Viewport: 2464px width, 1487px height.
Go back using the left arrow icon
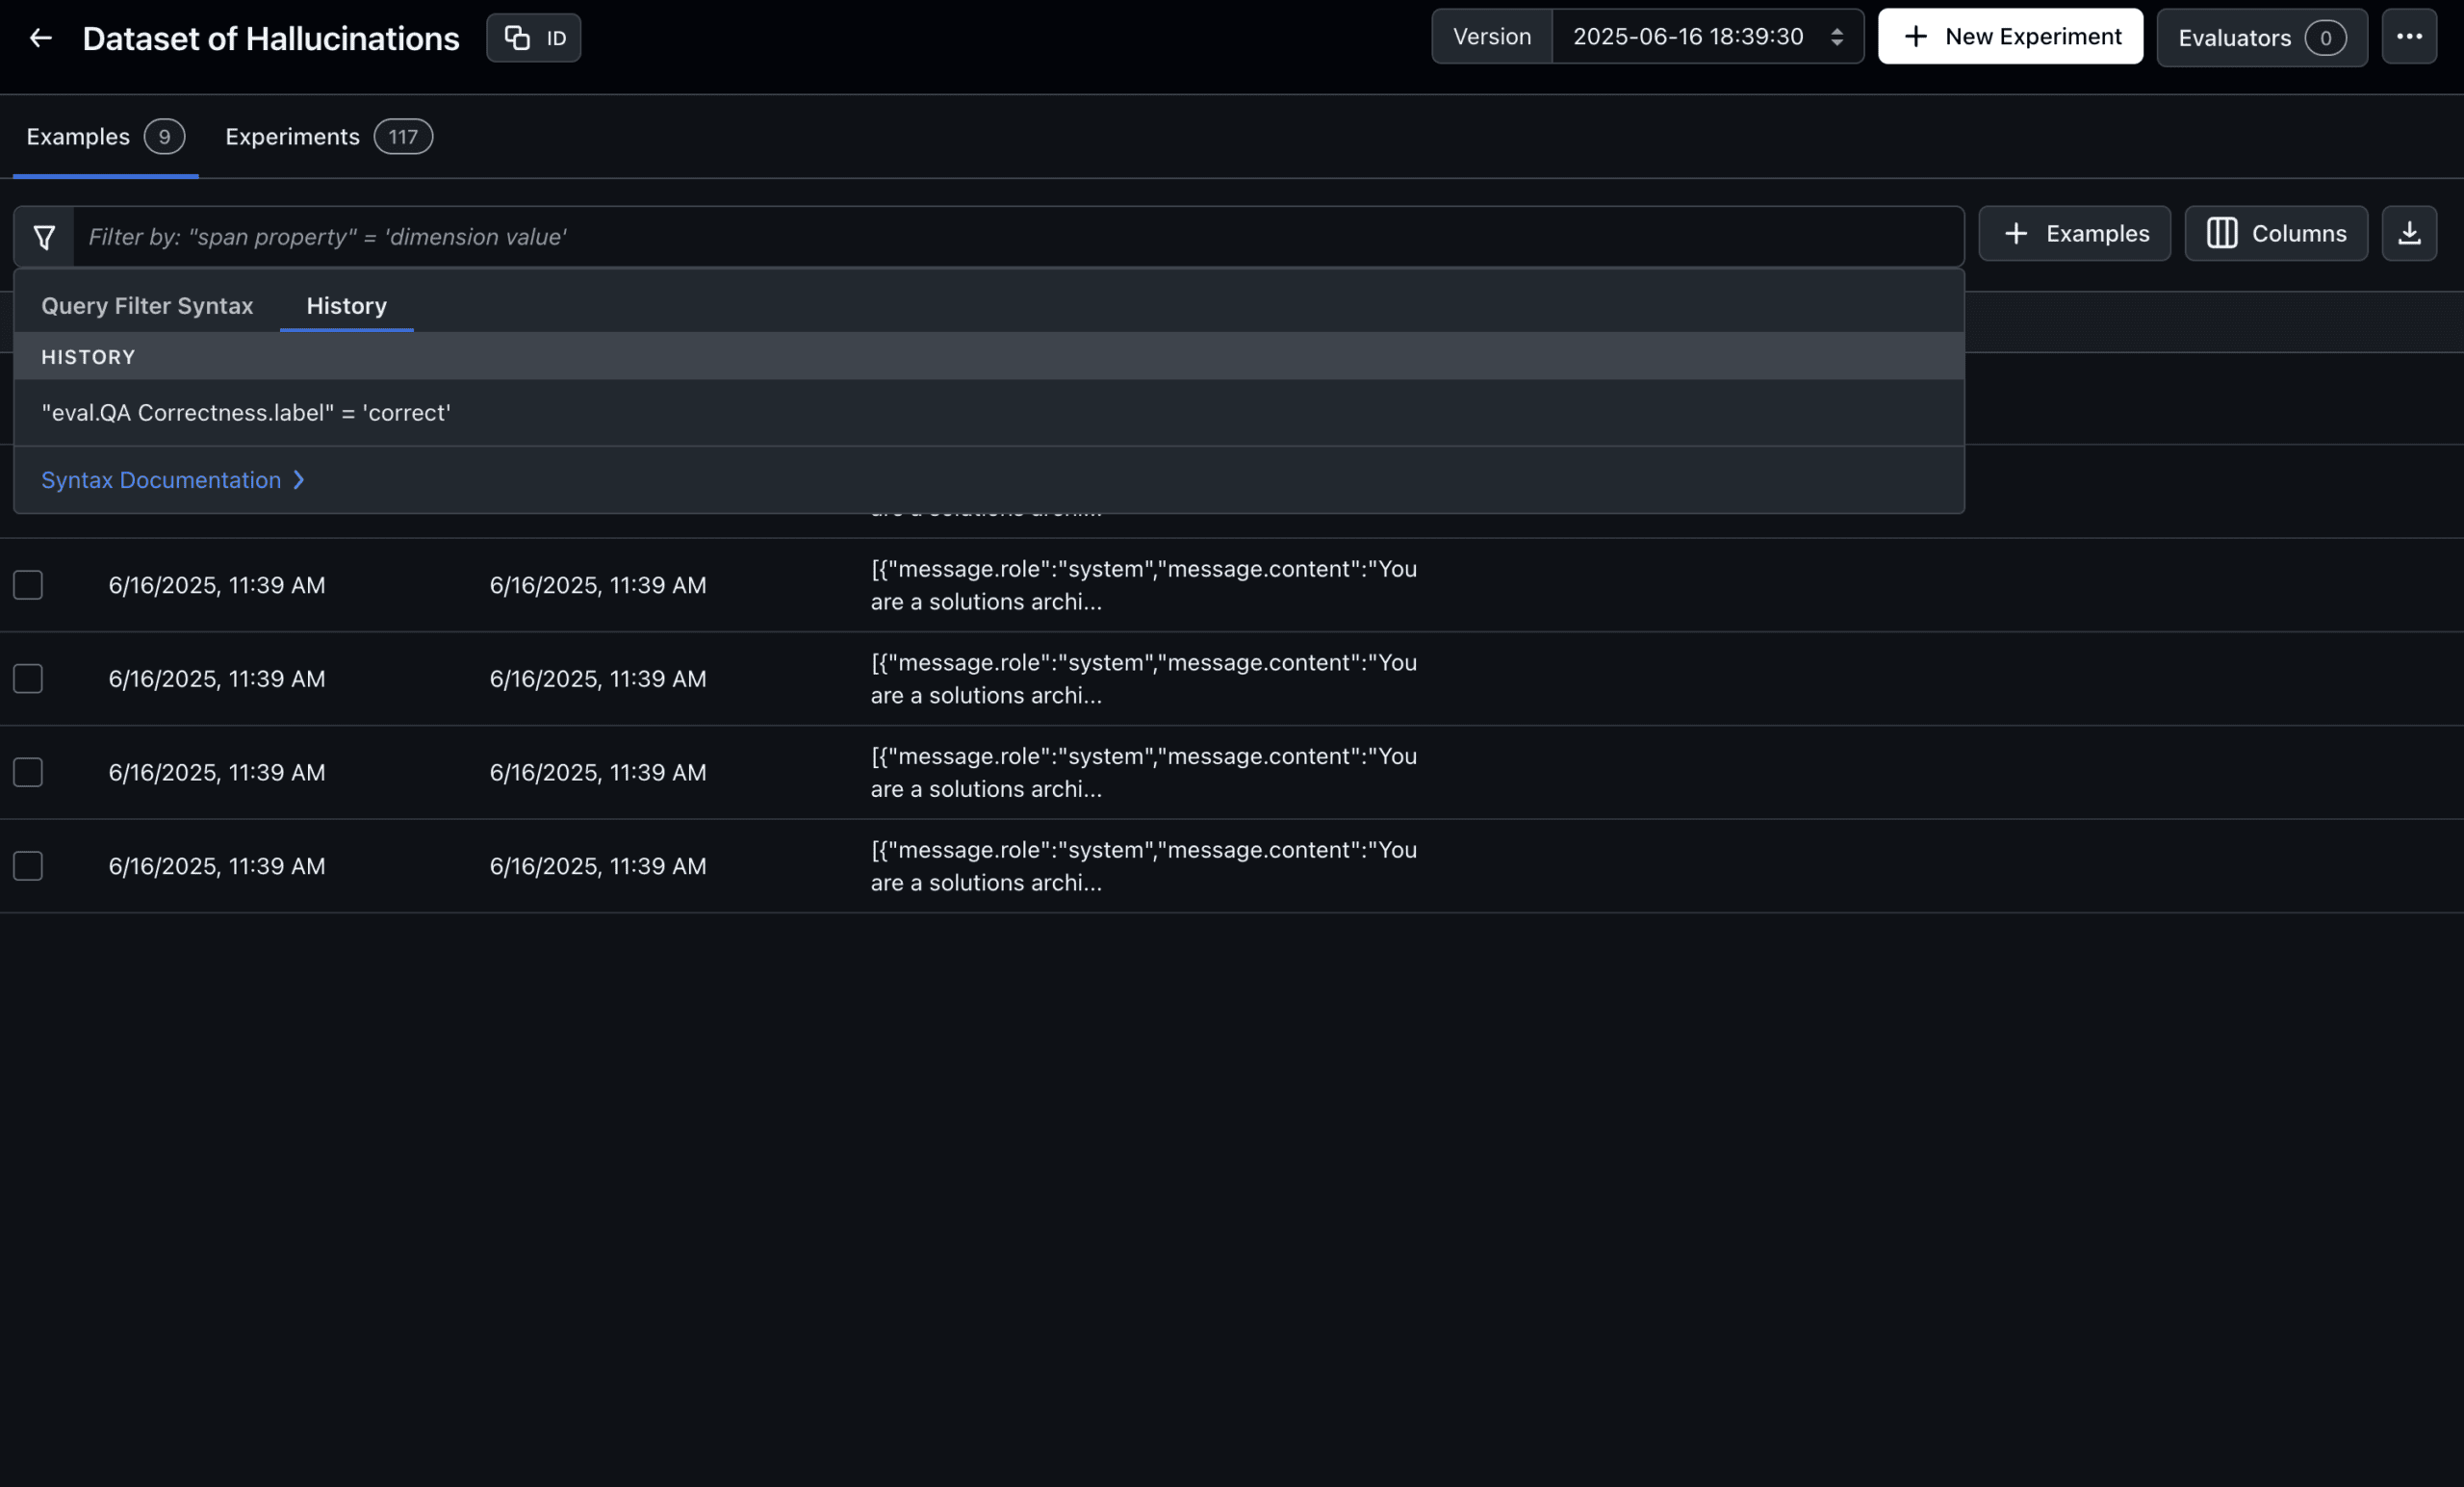40,38
